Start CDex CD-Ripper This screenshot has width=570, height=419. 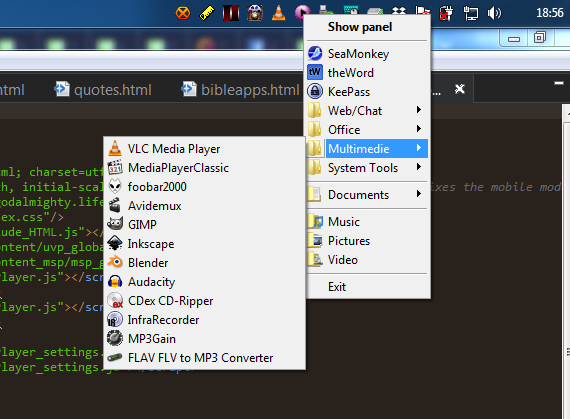click(x=204, y=301)
